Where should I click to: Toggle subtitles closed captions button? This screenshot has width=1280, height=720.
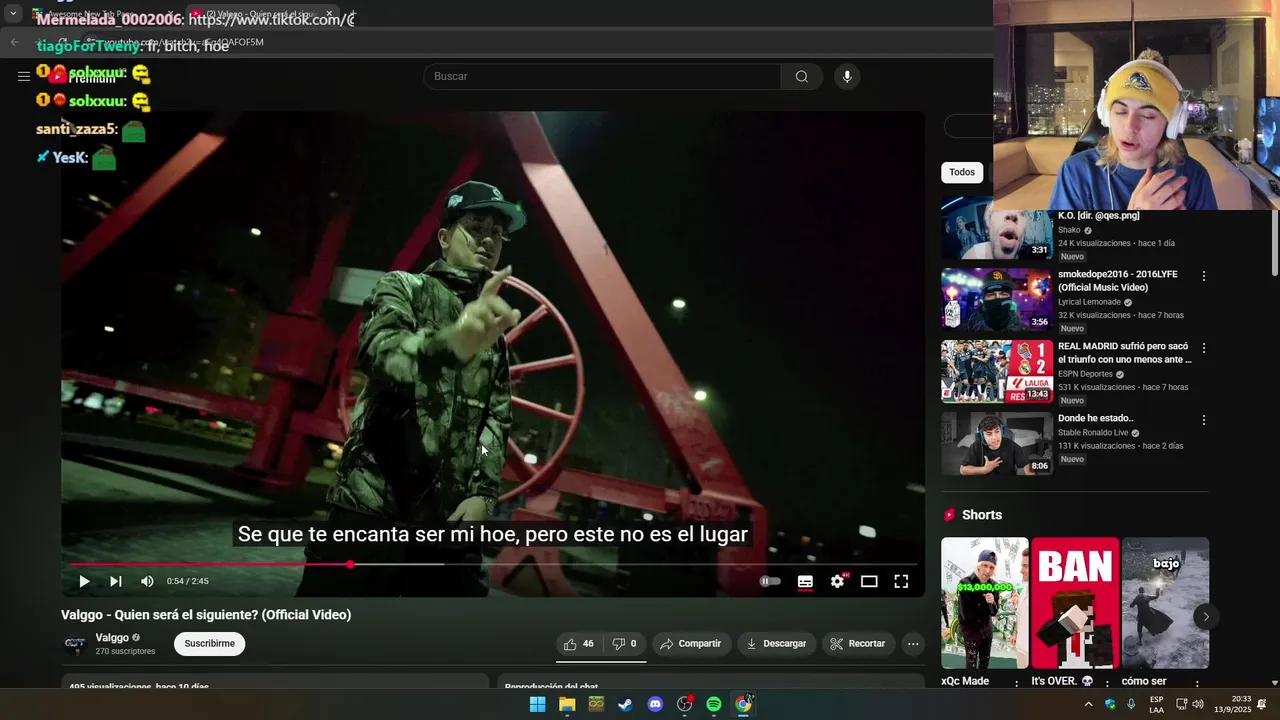pos(805,581)
